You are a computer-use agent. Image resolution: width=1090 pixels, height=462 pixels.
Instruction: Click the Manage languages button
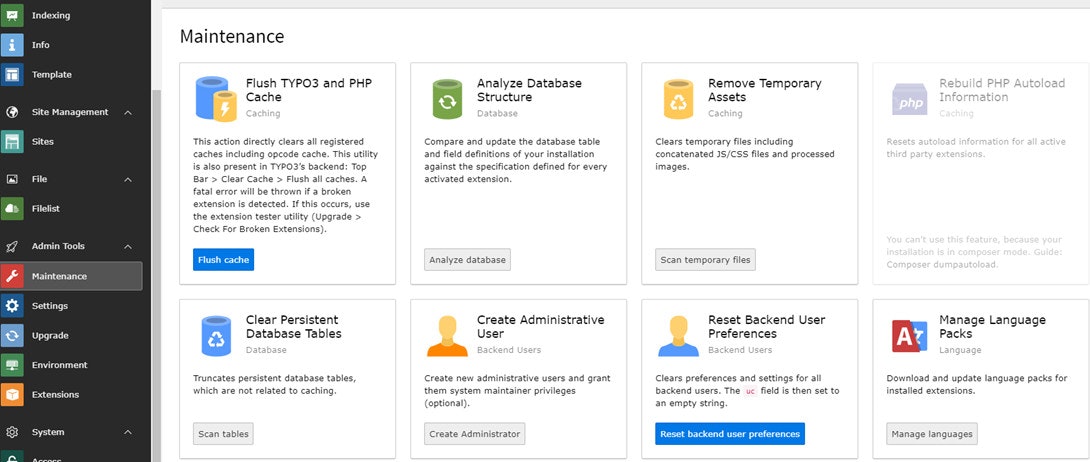[x=931, y=434]
